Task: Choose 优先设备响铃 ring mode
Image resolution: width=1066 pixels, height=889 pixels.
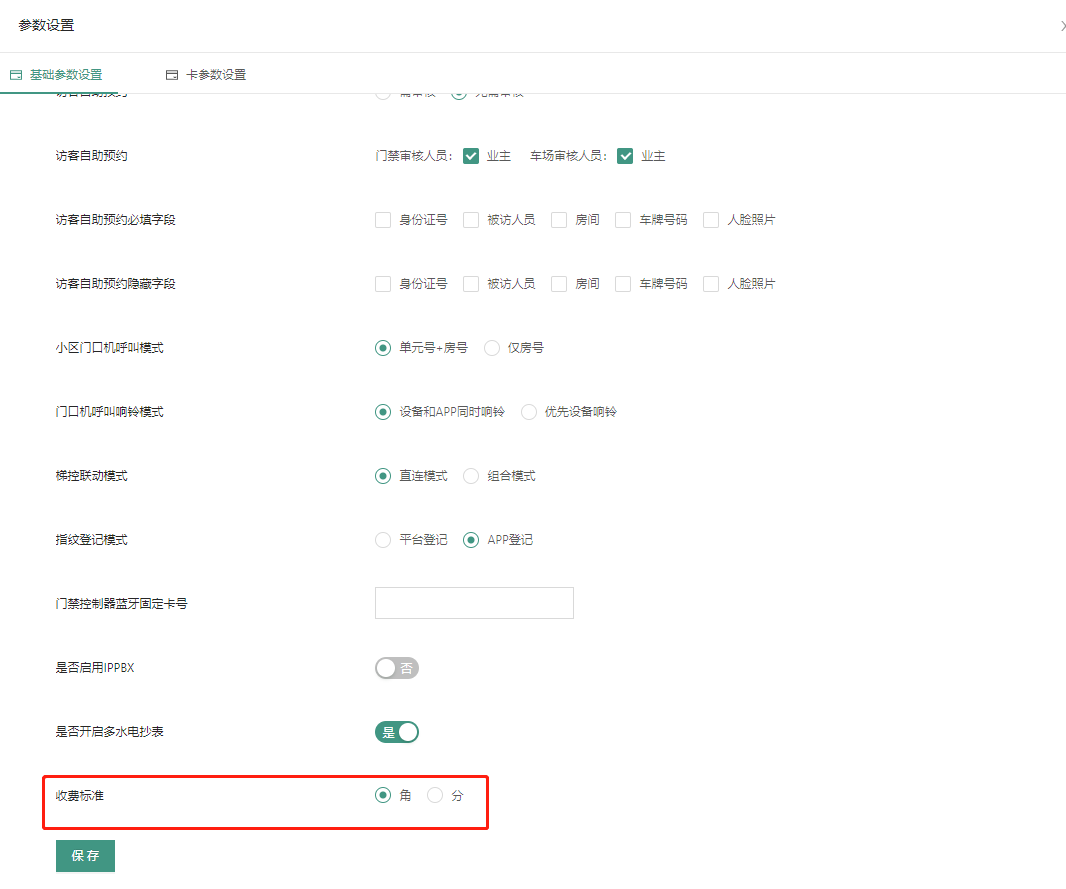Action: [x=529, y=412]
